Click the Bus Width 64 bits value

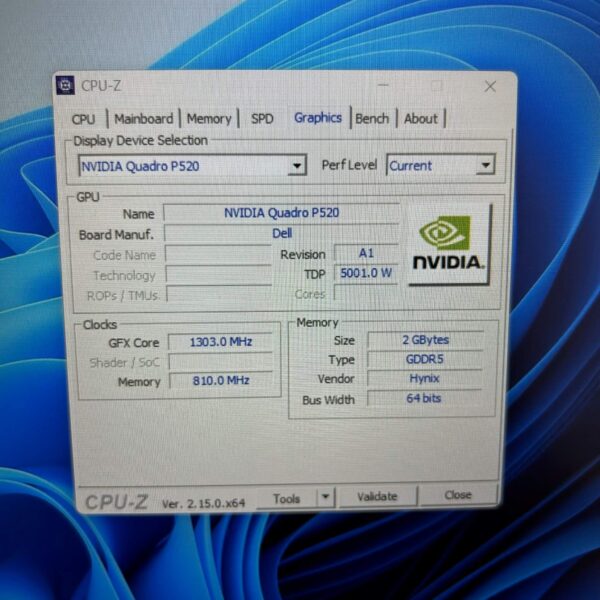click(424, 398)
